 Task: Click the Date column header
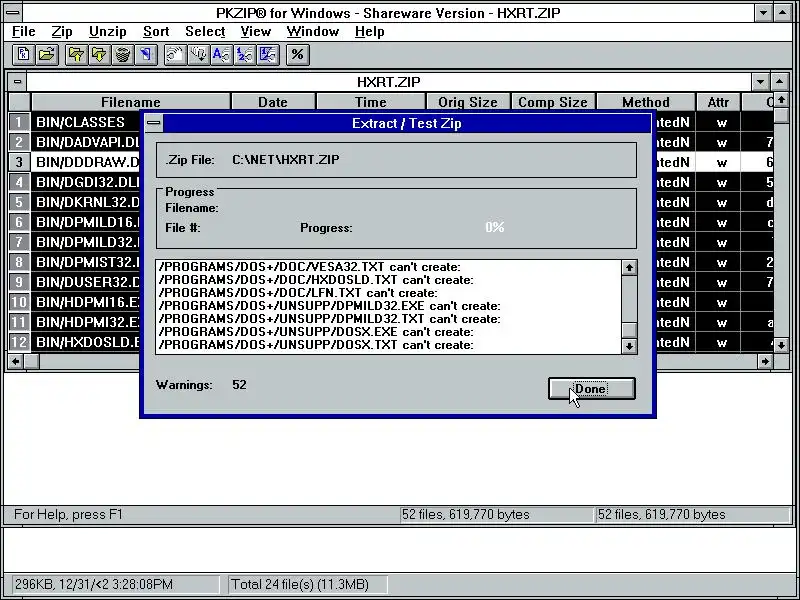(x=273, y=102)
